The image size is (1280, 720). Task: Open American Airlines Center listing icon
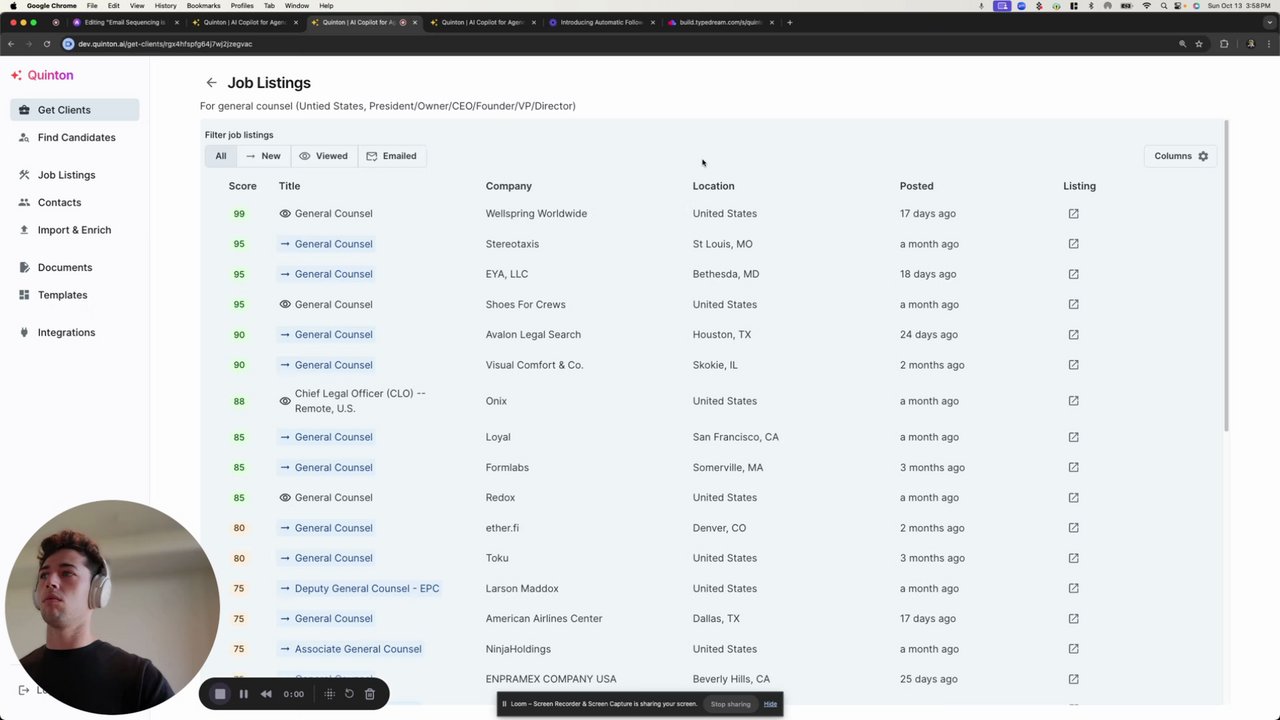1073,618
